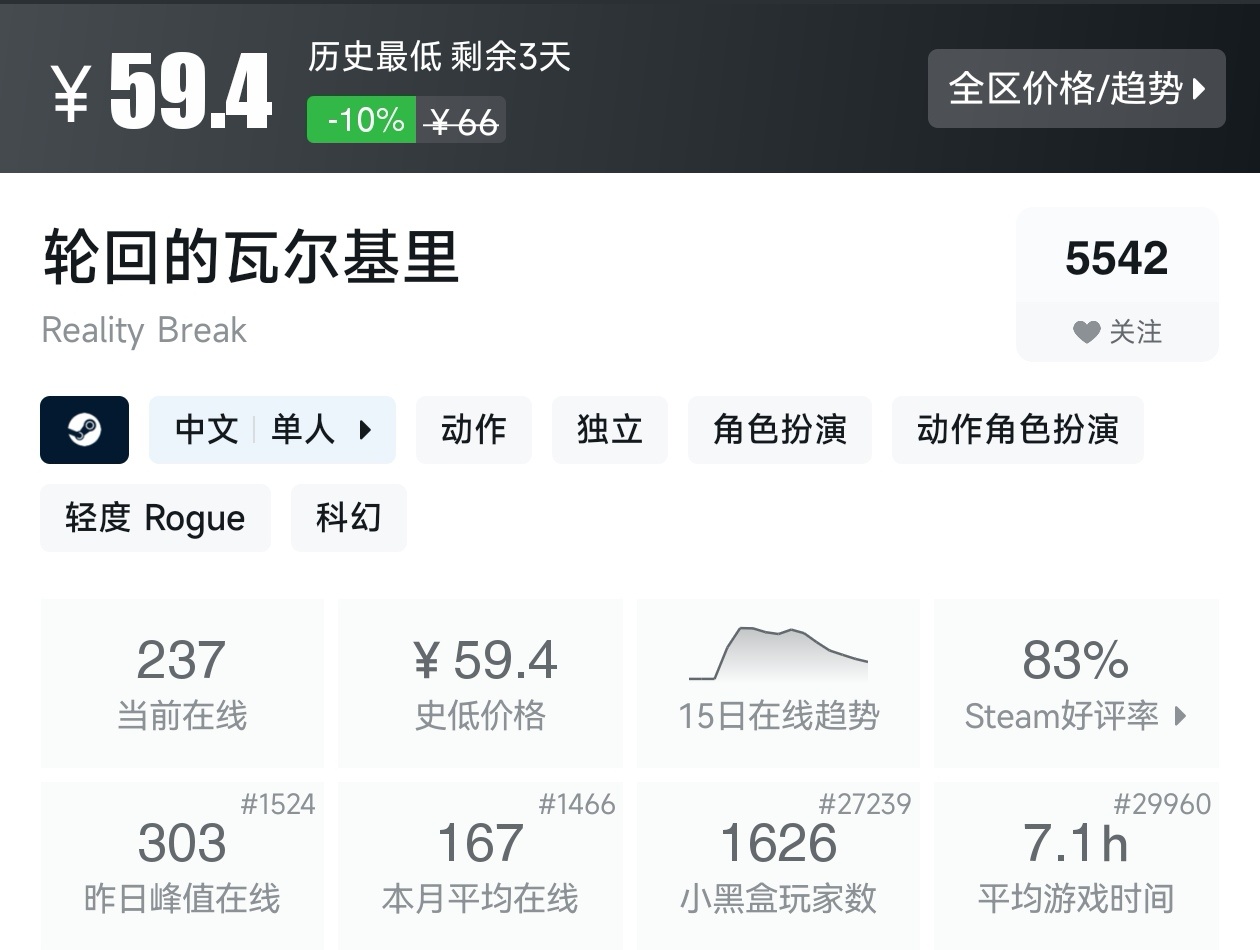Image resolution: width=1260 pixels, height=950 pixels.
Task: Click the #1466 rank label
Action: click(577, 804)
